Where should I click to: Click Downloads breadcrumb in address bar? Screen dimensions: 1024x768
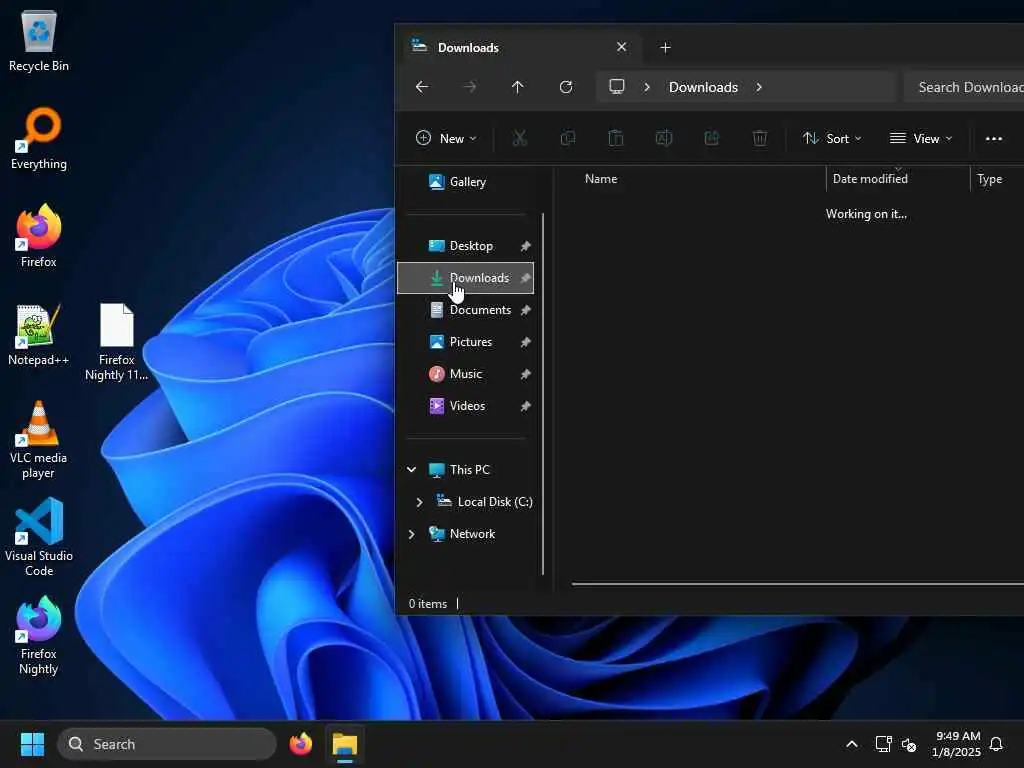click(703, 87)
